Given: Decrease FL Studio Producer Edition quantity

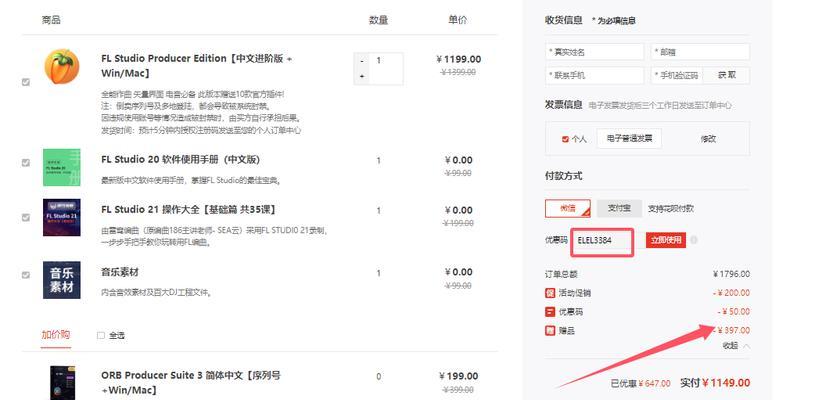Looking at the screenshot, I should click(362, 61).
